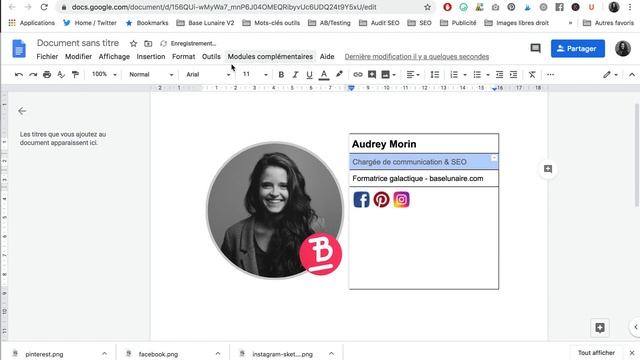Open the Normal paragraph style dropdown
The height and width of the screenshot is (360, 640).
pyautogui.click(x=151, y=74)
